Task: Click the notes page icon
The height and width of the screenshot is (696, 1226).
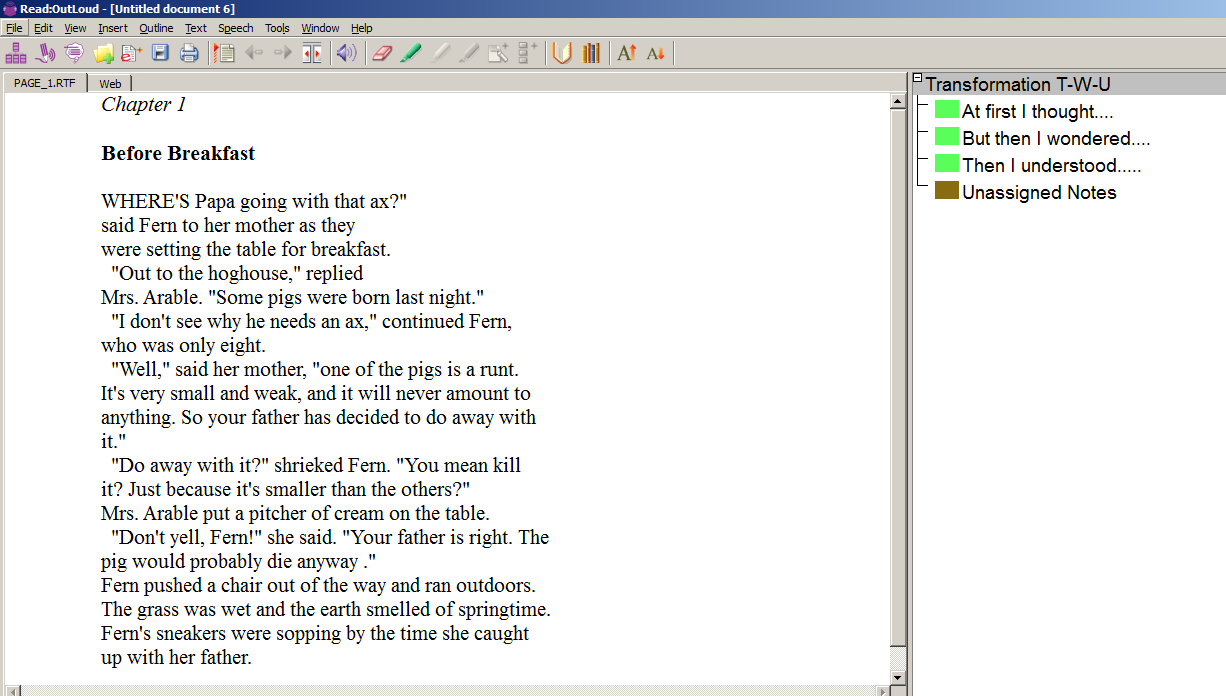Action: [x=225, y=53]
